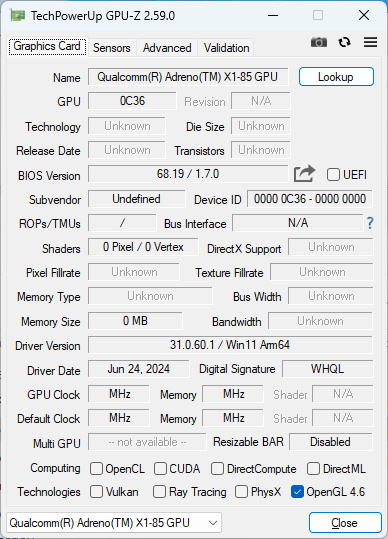This screenshot has width=388, height=539.
Task: Toggle the Ray Tracing checkbox
Action: coord(159,492)
